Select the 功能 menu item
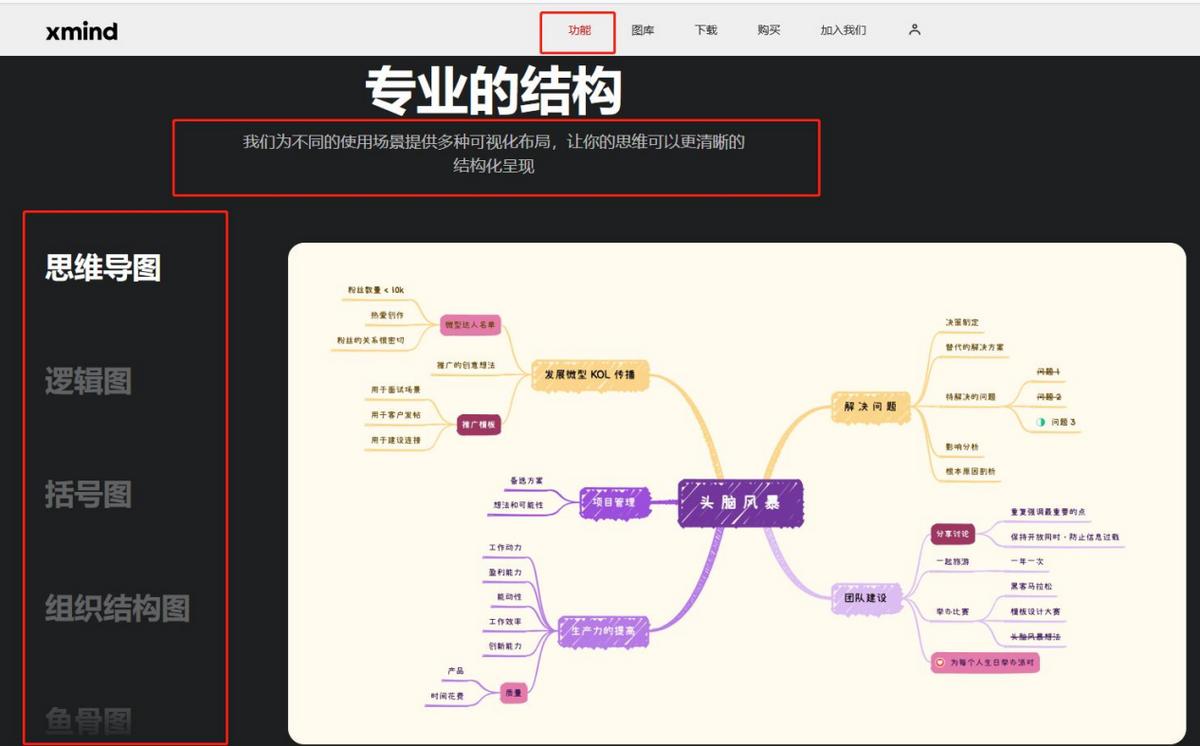 pos(578,30)
